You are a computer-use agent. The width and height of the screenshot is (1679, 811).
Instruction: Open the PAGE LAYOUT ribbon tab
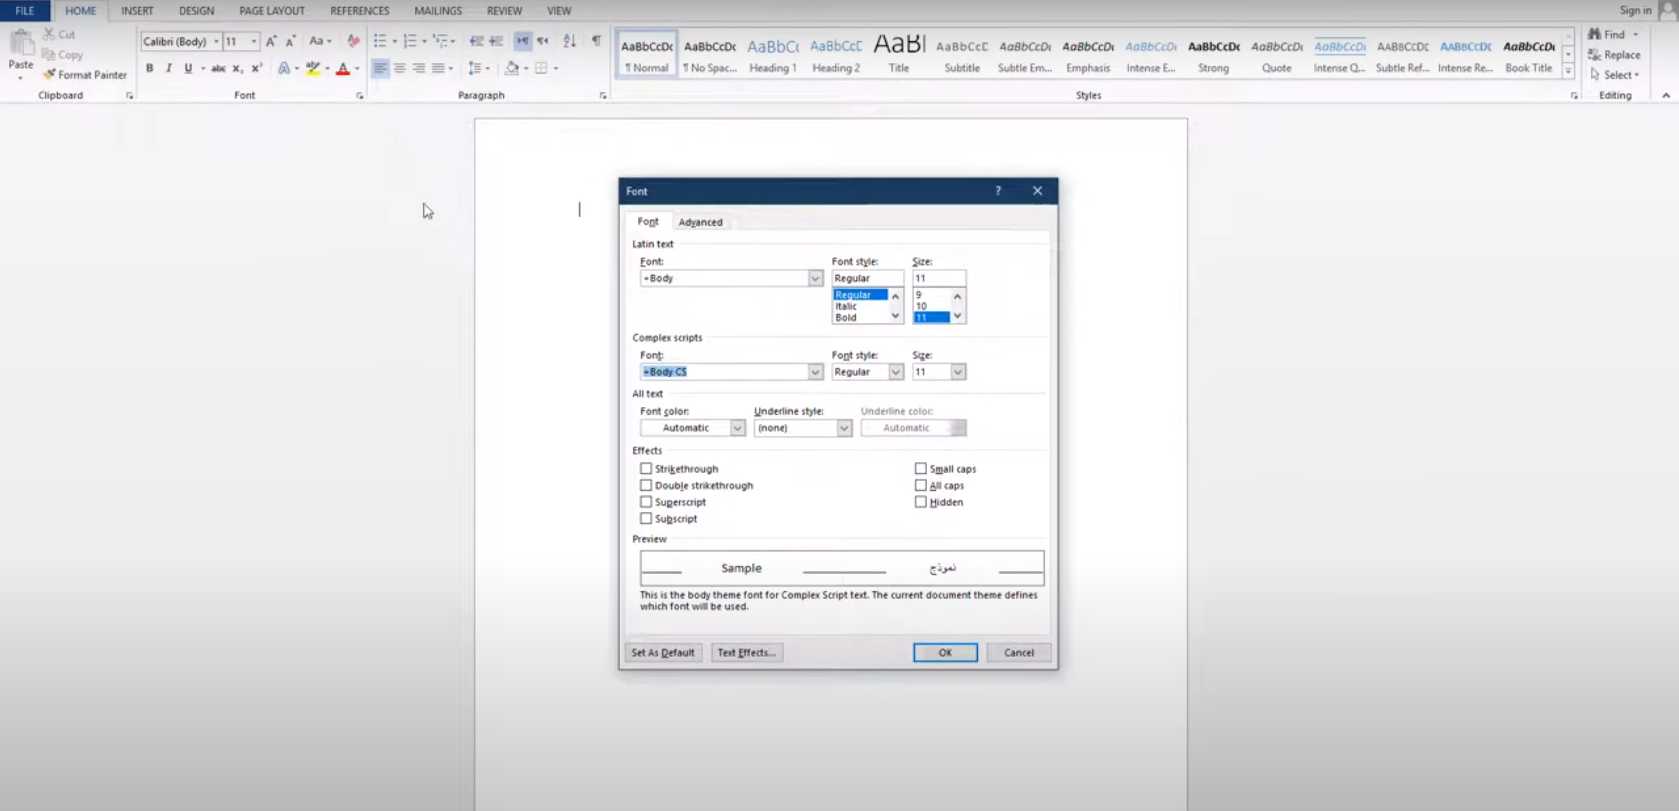(272, 11)
